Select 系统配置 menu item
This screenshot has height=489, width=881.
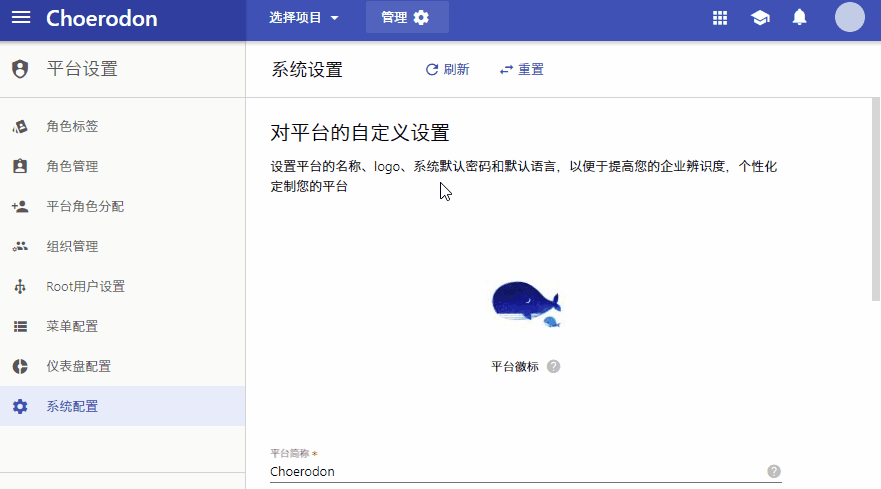pyautogui.click(x=122, y=406)
